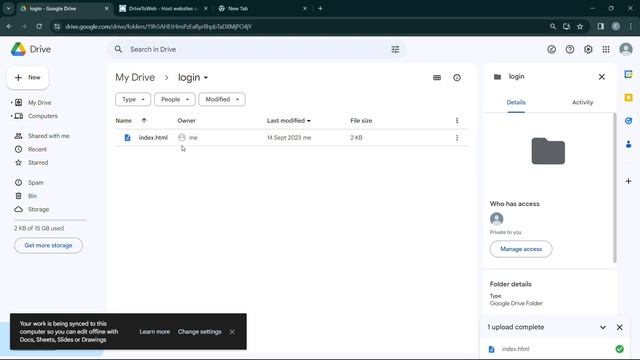640x360 pixels.
Task: Open Chrome three-dot menu
Action: tap(631, 27)
